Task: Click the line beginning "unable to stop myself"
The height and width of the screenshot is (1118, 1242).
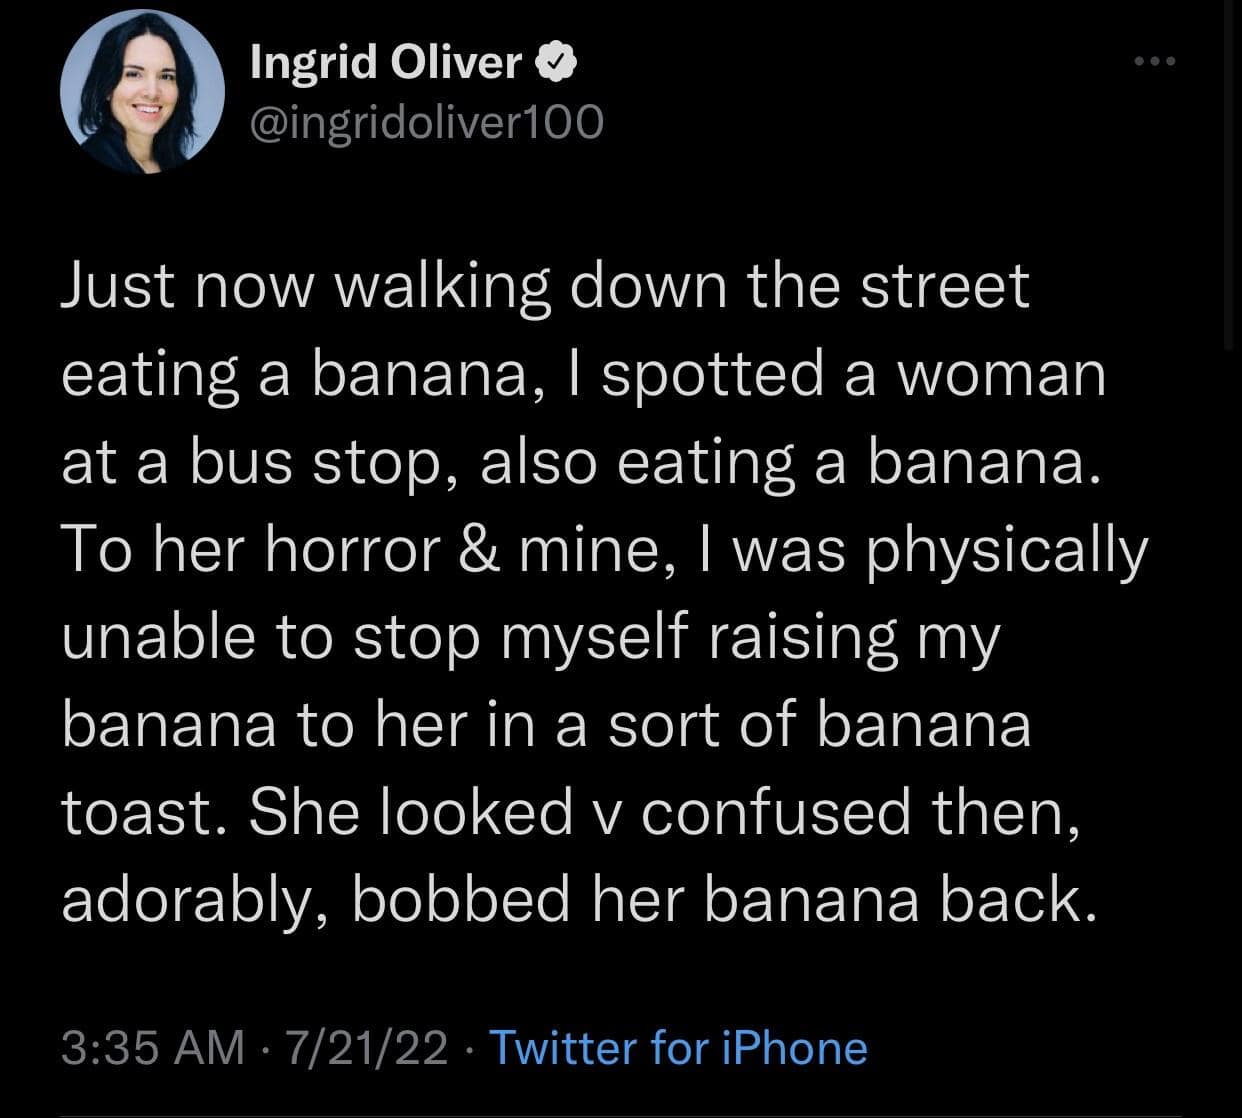Action: point(530,640)
